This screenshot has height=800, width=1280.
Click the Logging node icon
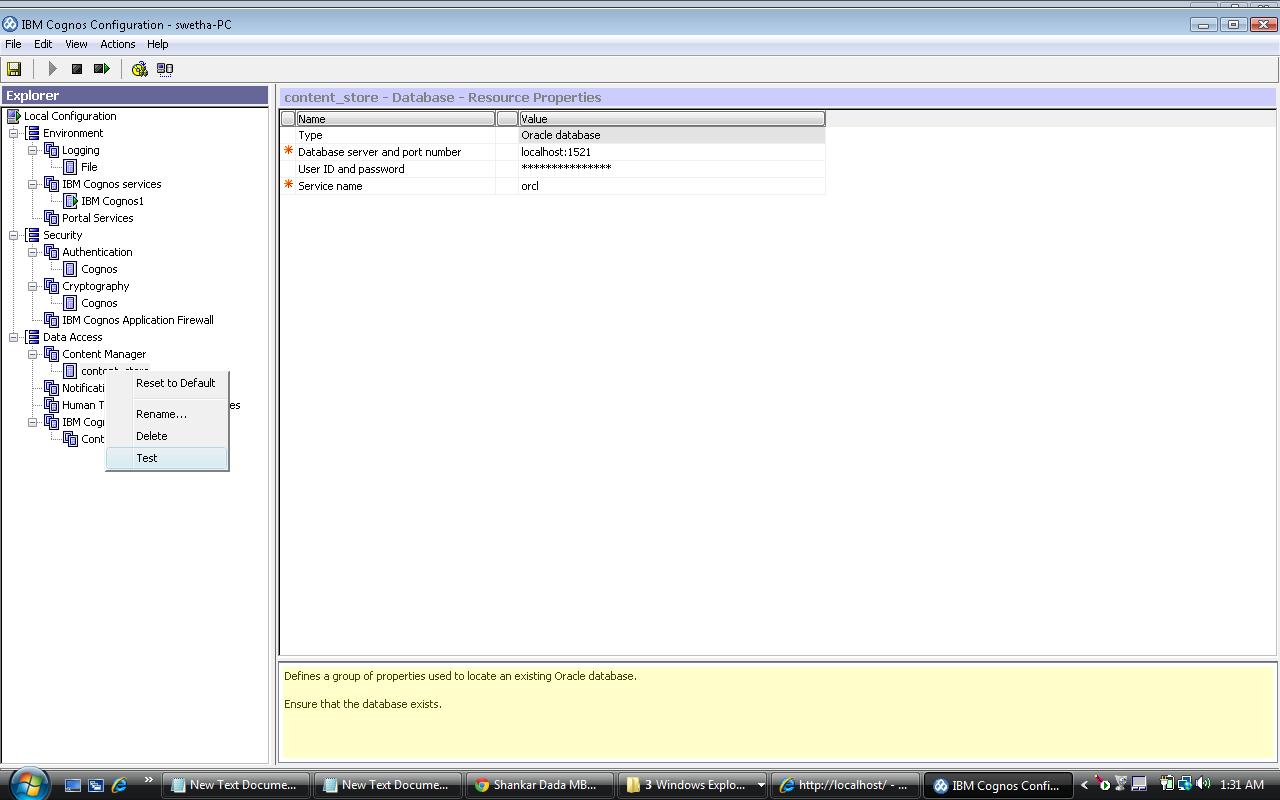pos(51,150)
